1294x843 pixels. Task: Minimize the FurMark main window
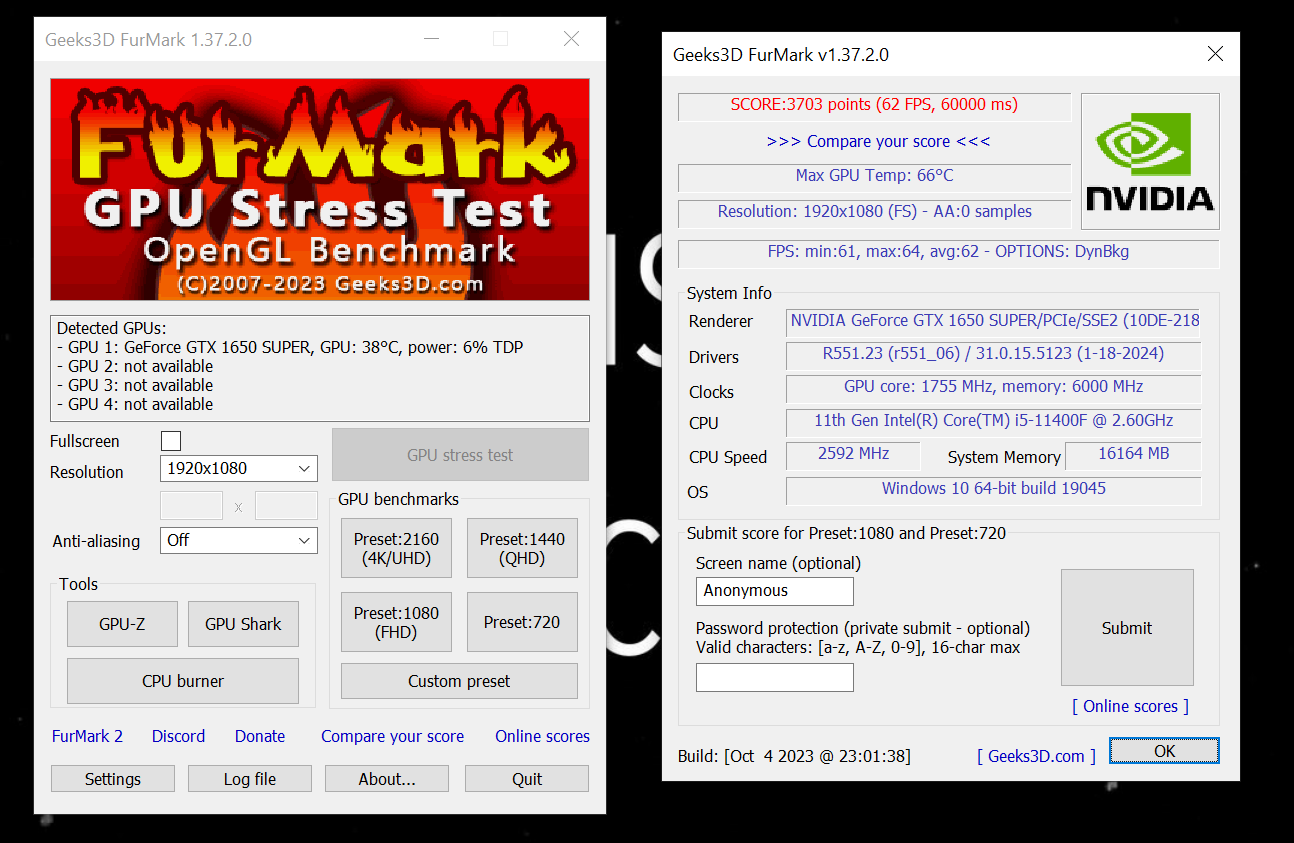[431, 39]
